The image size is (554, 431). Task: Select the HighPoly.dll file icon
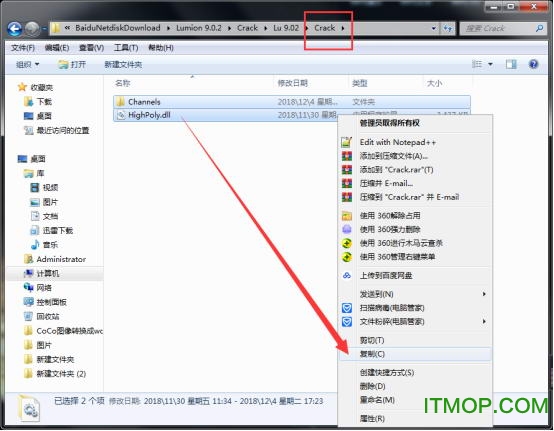(121, 115)
